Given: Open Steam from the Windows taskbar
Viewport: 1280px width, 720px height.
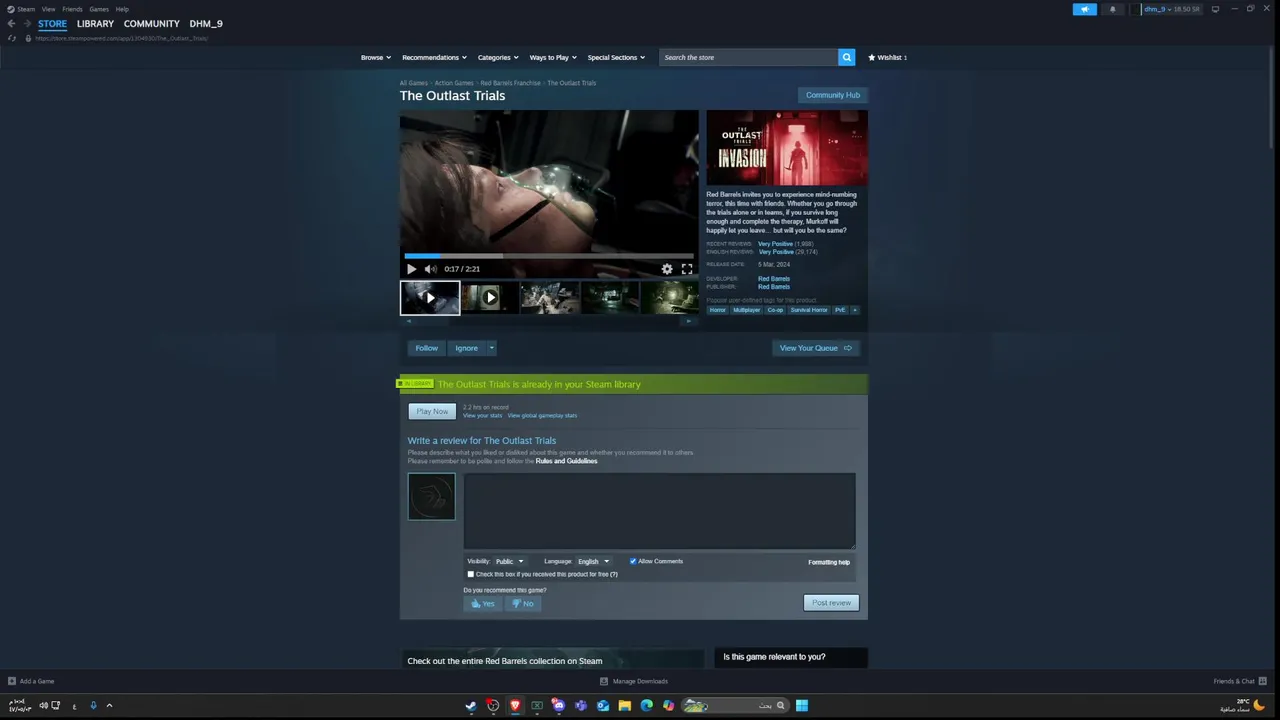Looking at the screenshot, I should coord(471,705).
